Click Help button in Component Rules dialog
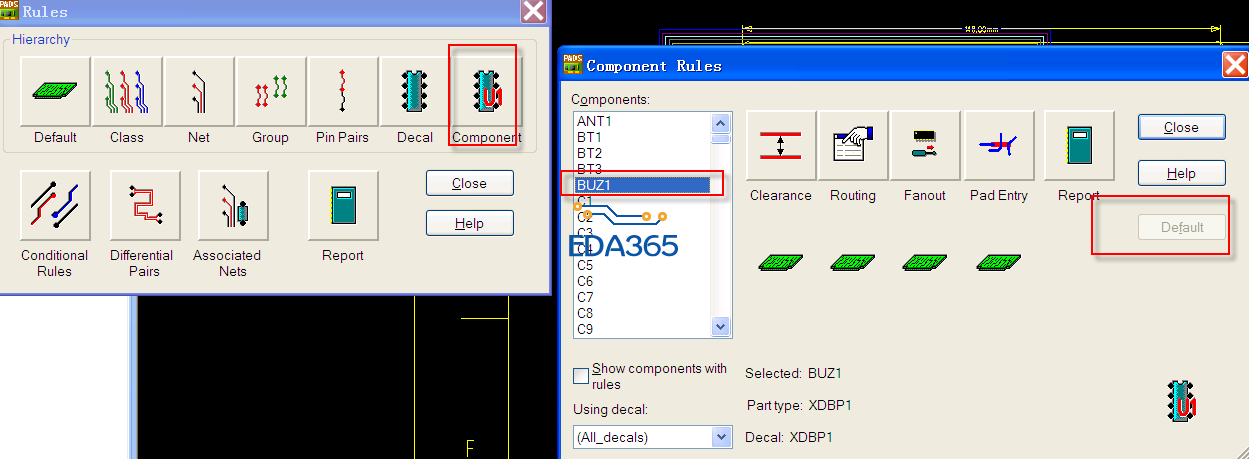The height and width of the screenshot is (459, 1249). (x=1182, y=173)
